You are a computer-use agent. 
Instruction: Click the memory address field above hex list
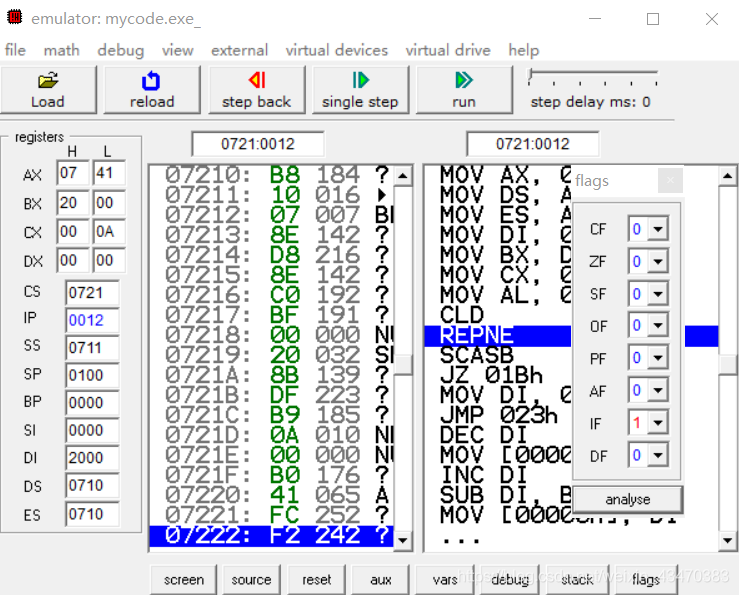(x=258, y=144)
